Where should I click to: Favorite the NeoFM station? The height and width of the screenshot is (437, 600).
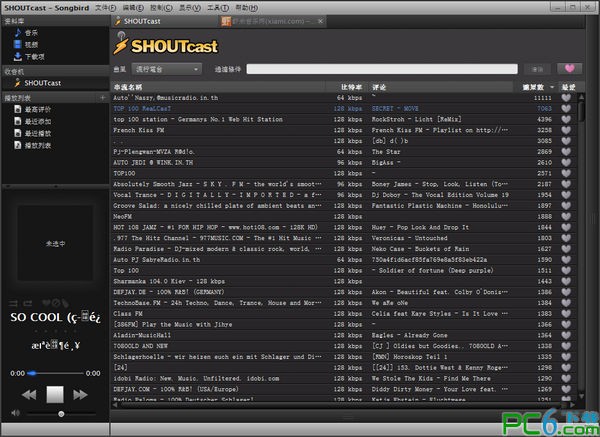[566, 217]
